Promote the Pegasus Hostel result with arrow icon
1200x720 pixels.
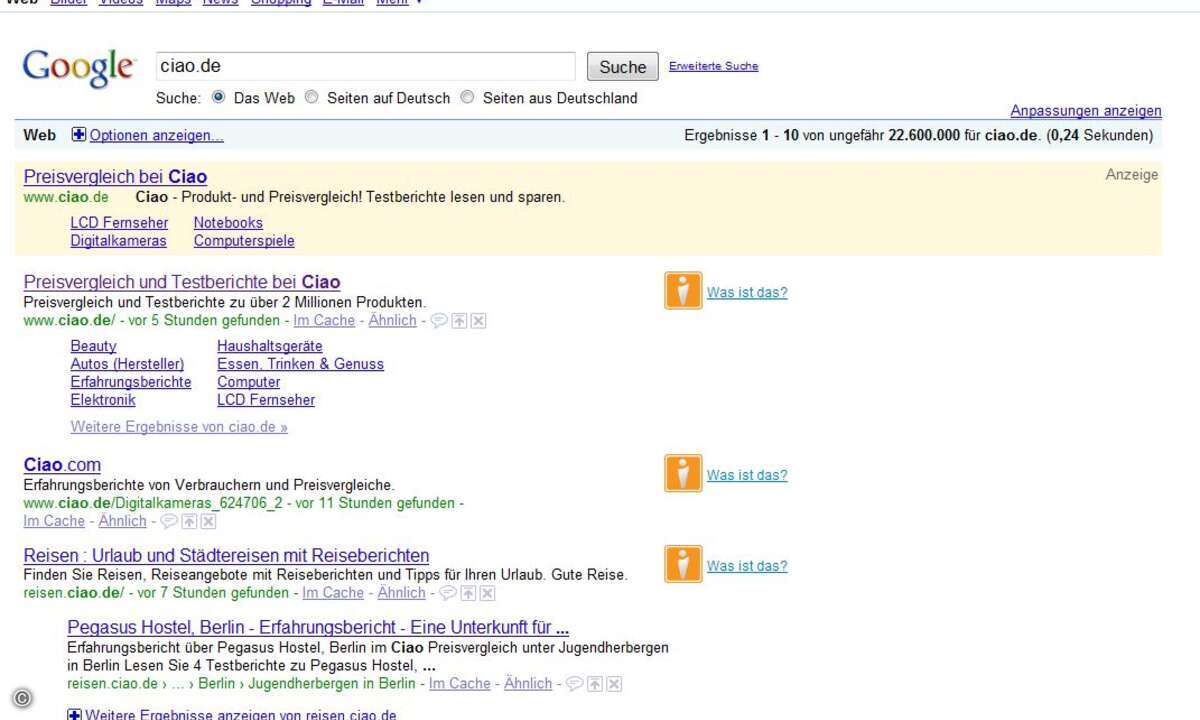tap(595, 684)
